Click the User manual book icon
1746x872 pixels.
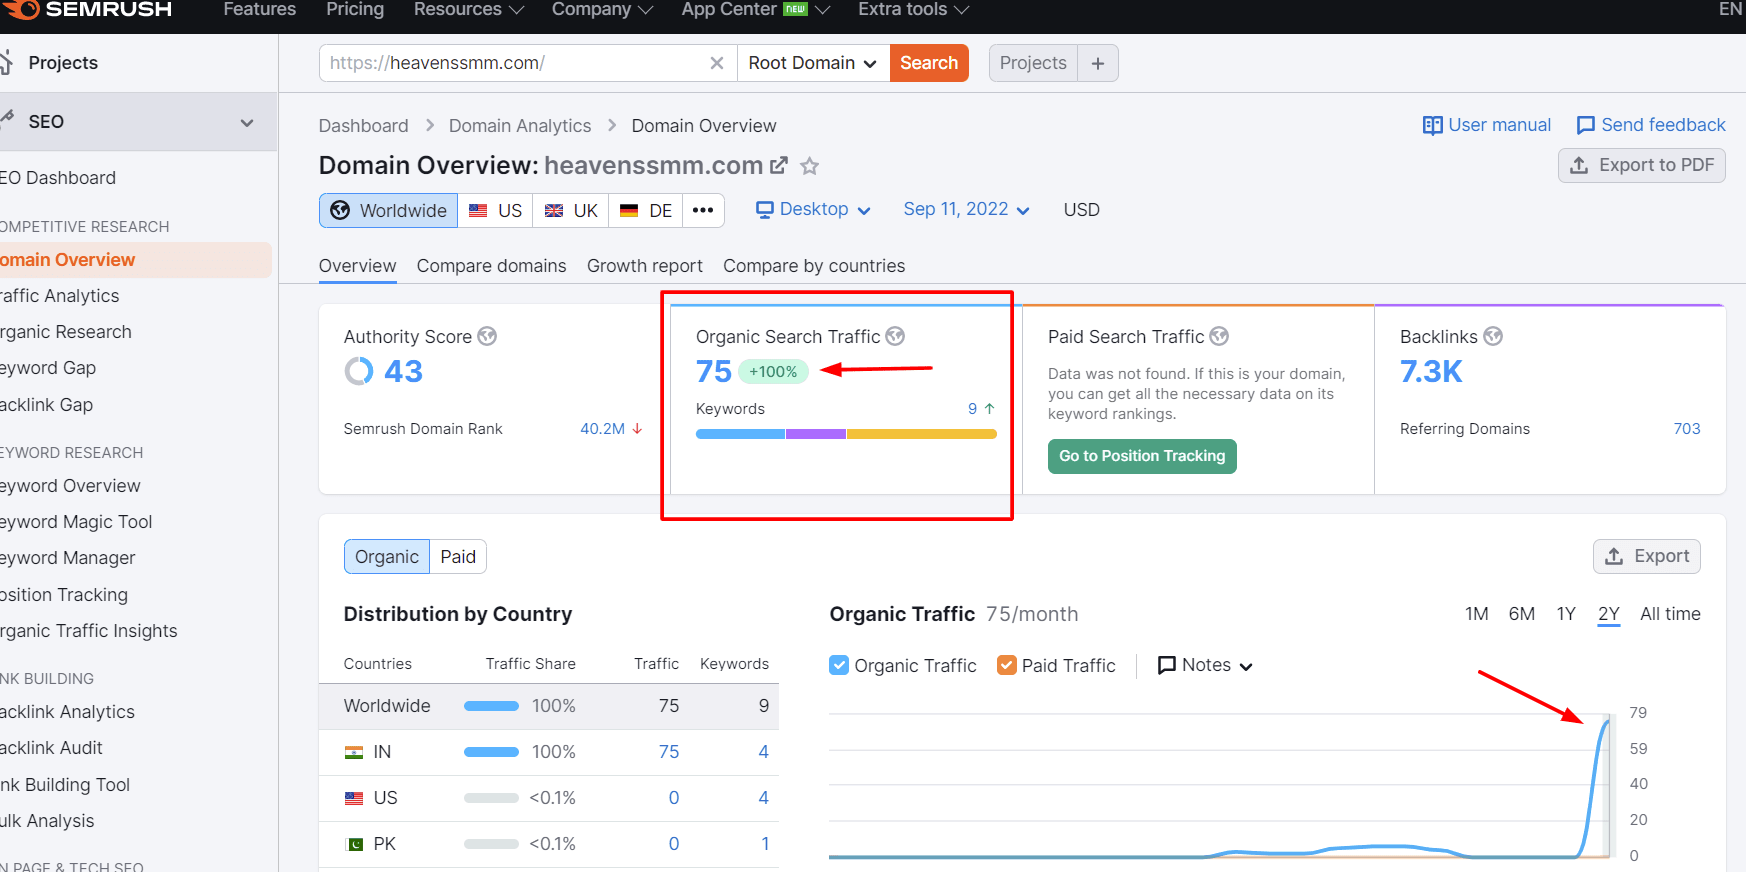pyautogui.click(x=1433, y=125)
